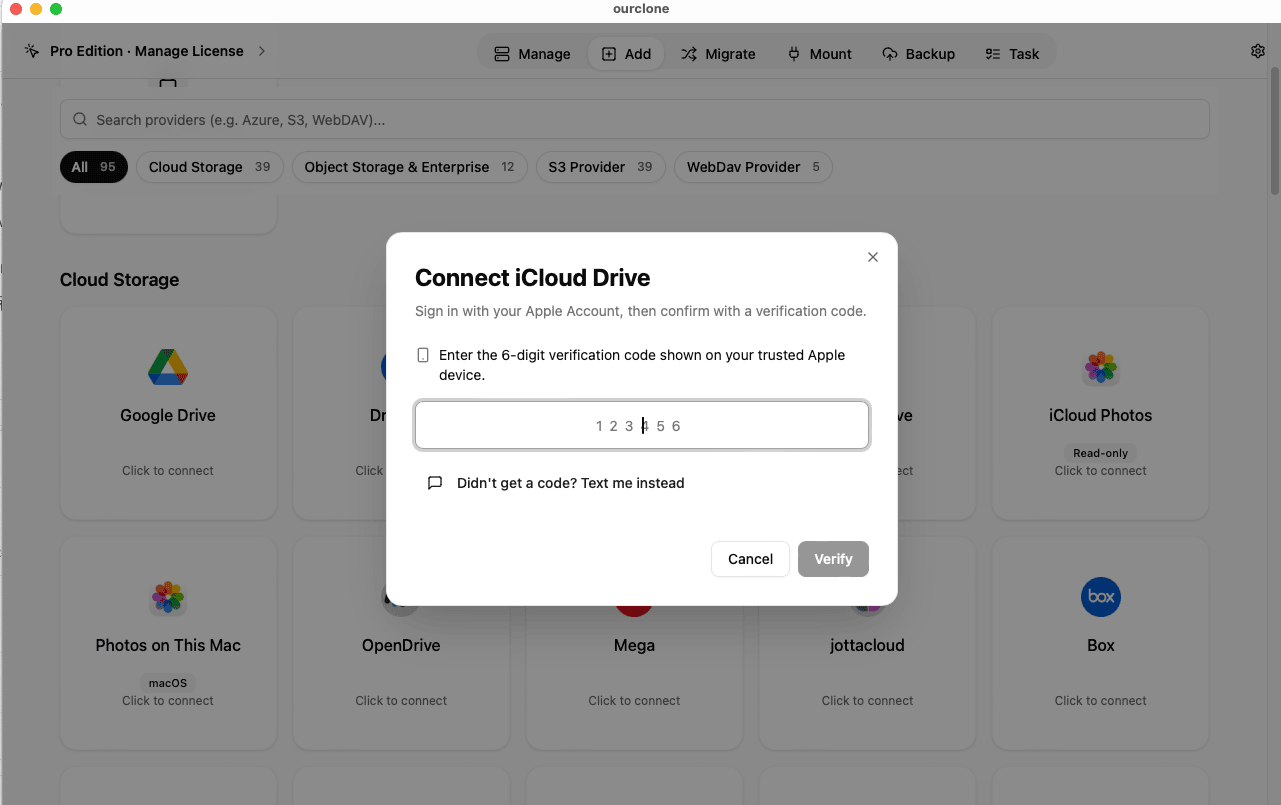Click the iCloud Photos flower icon
This screenshot has width=1281, height=805.
click(1100, 368)
